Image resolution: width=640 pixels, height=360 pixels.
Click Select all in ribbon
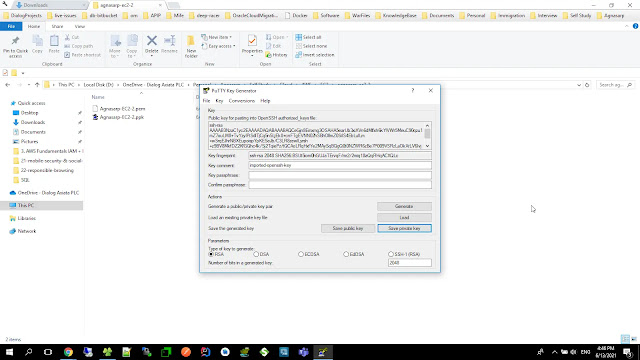pos(309,37)
